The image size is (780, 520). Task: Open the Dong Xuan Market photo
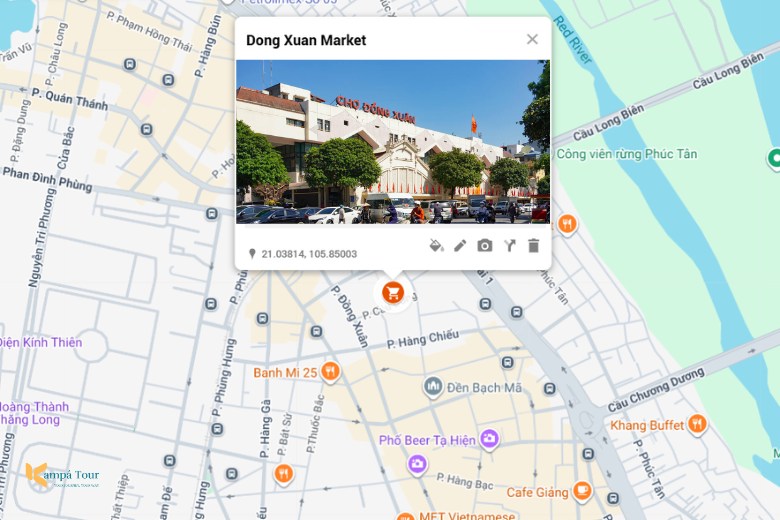(392, 142)
